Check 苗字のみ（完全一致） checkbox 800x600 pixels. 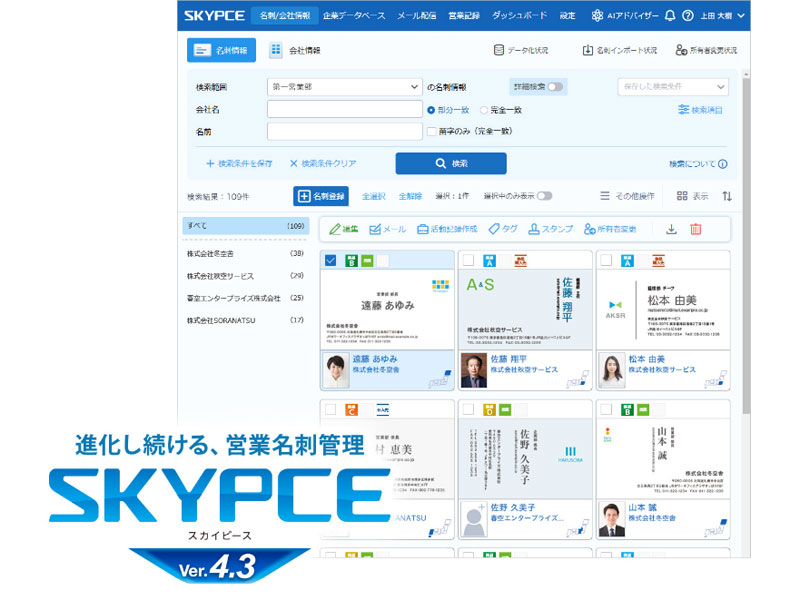[432, 132]
